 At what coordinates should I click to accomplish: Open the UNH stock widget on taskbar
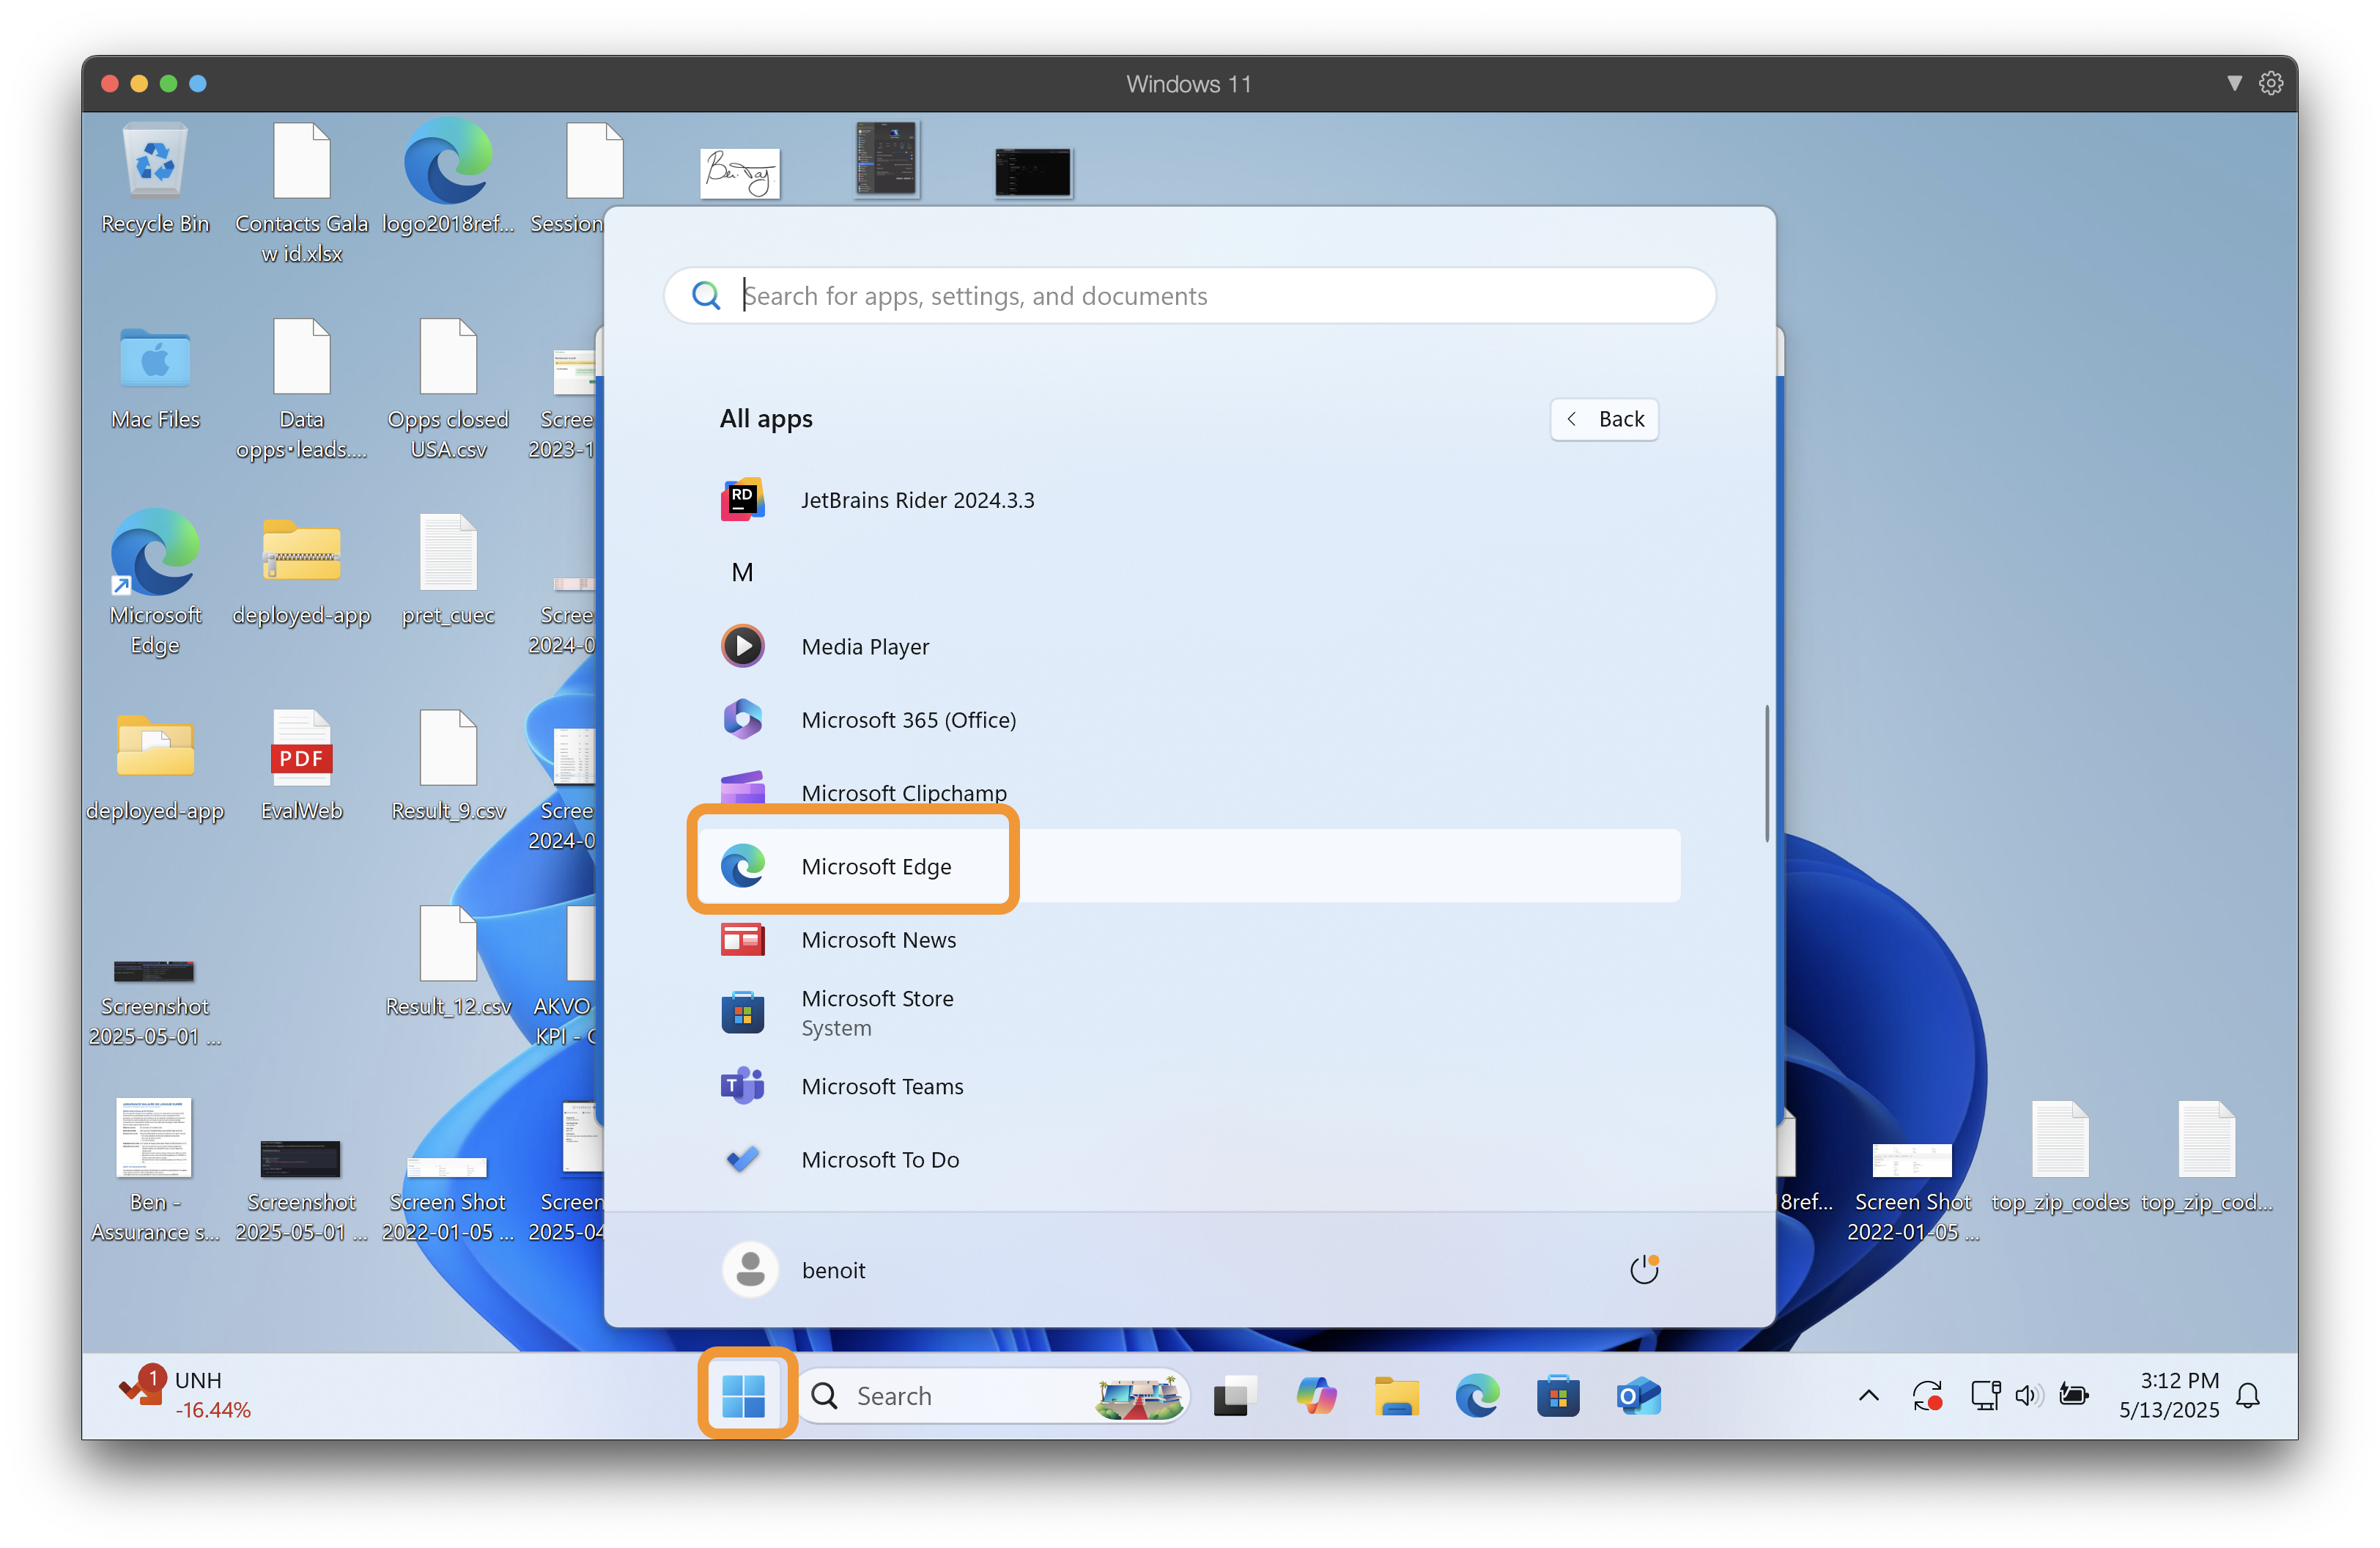(185, 1394)
